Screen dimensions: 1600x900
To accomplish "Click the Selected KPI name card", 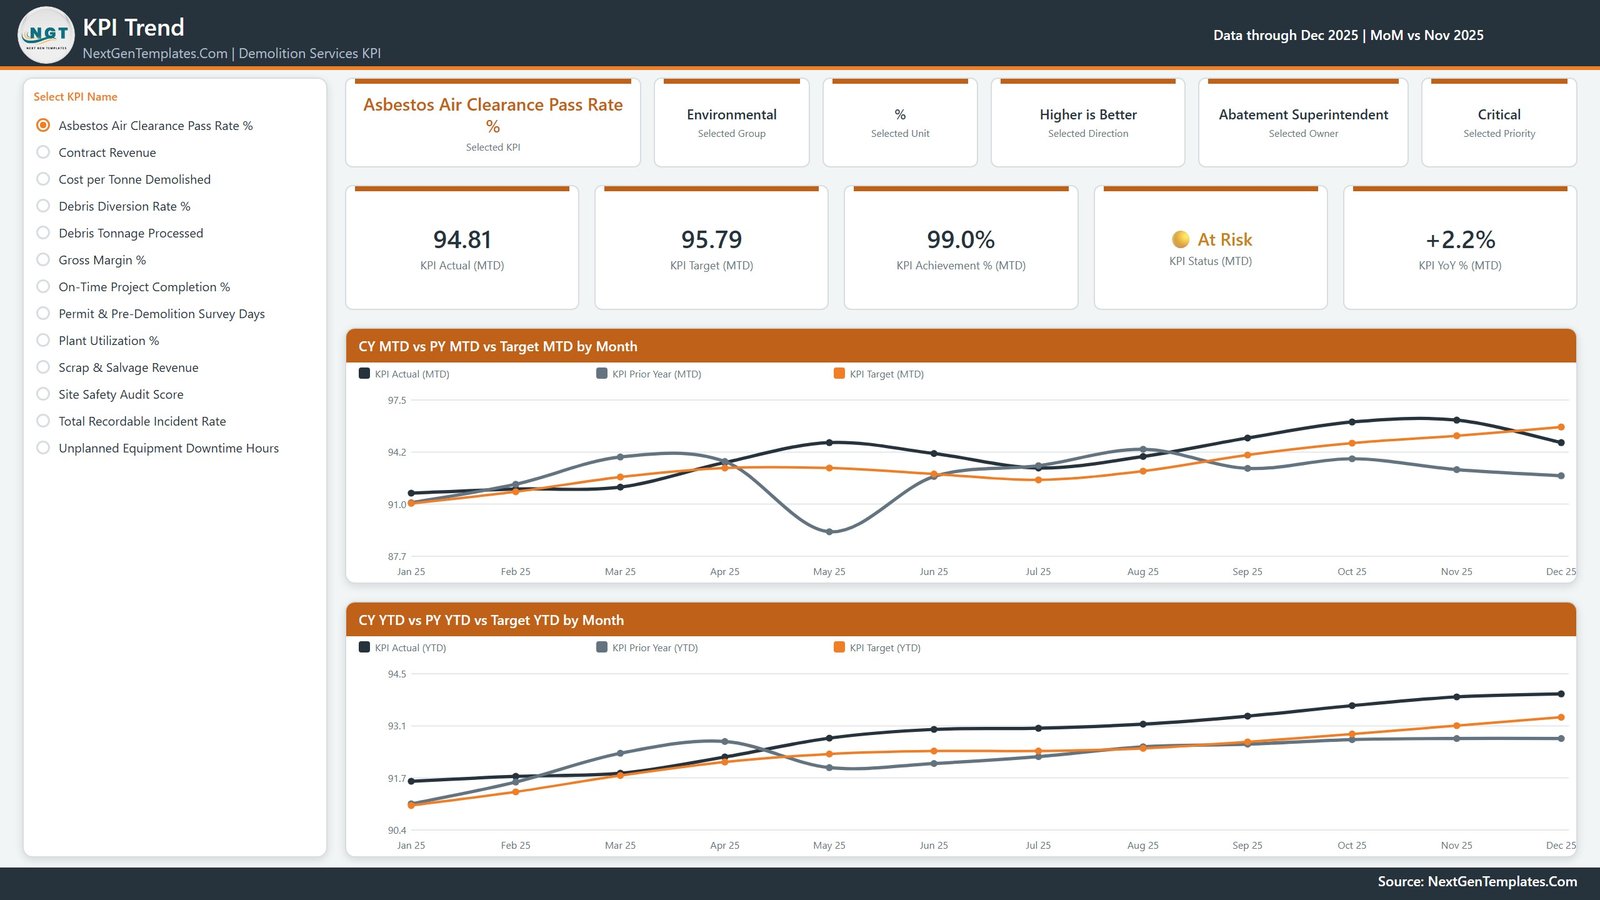I will (493, 123).
